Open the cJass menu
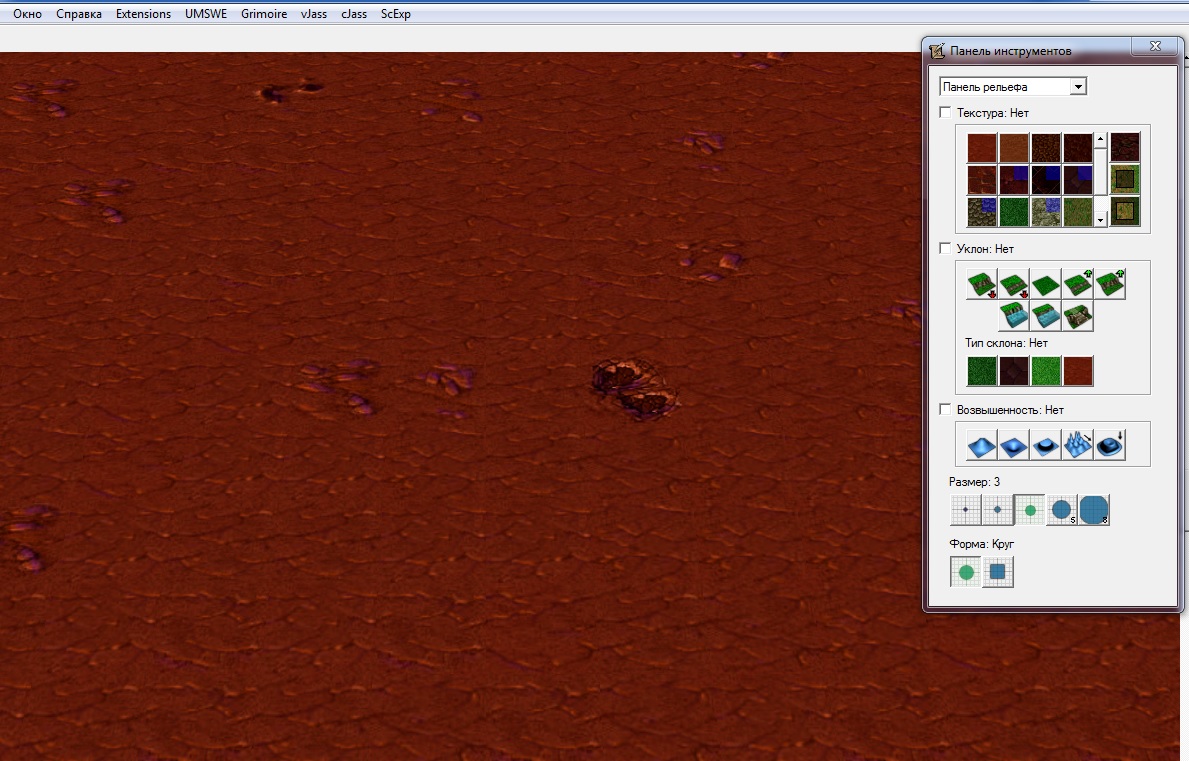 pyautogui.click(x=354, y=14)
